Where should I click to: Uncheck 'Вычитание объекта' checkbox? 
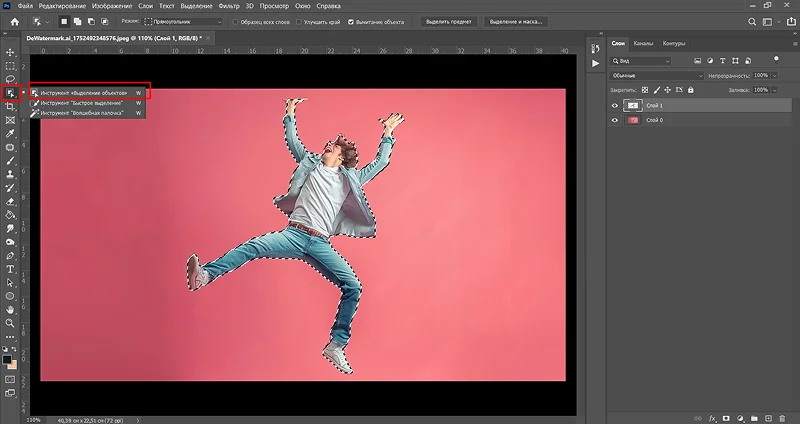pyautogui.click(x=351, y=22)
